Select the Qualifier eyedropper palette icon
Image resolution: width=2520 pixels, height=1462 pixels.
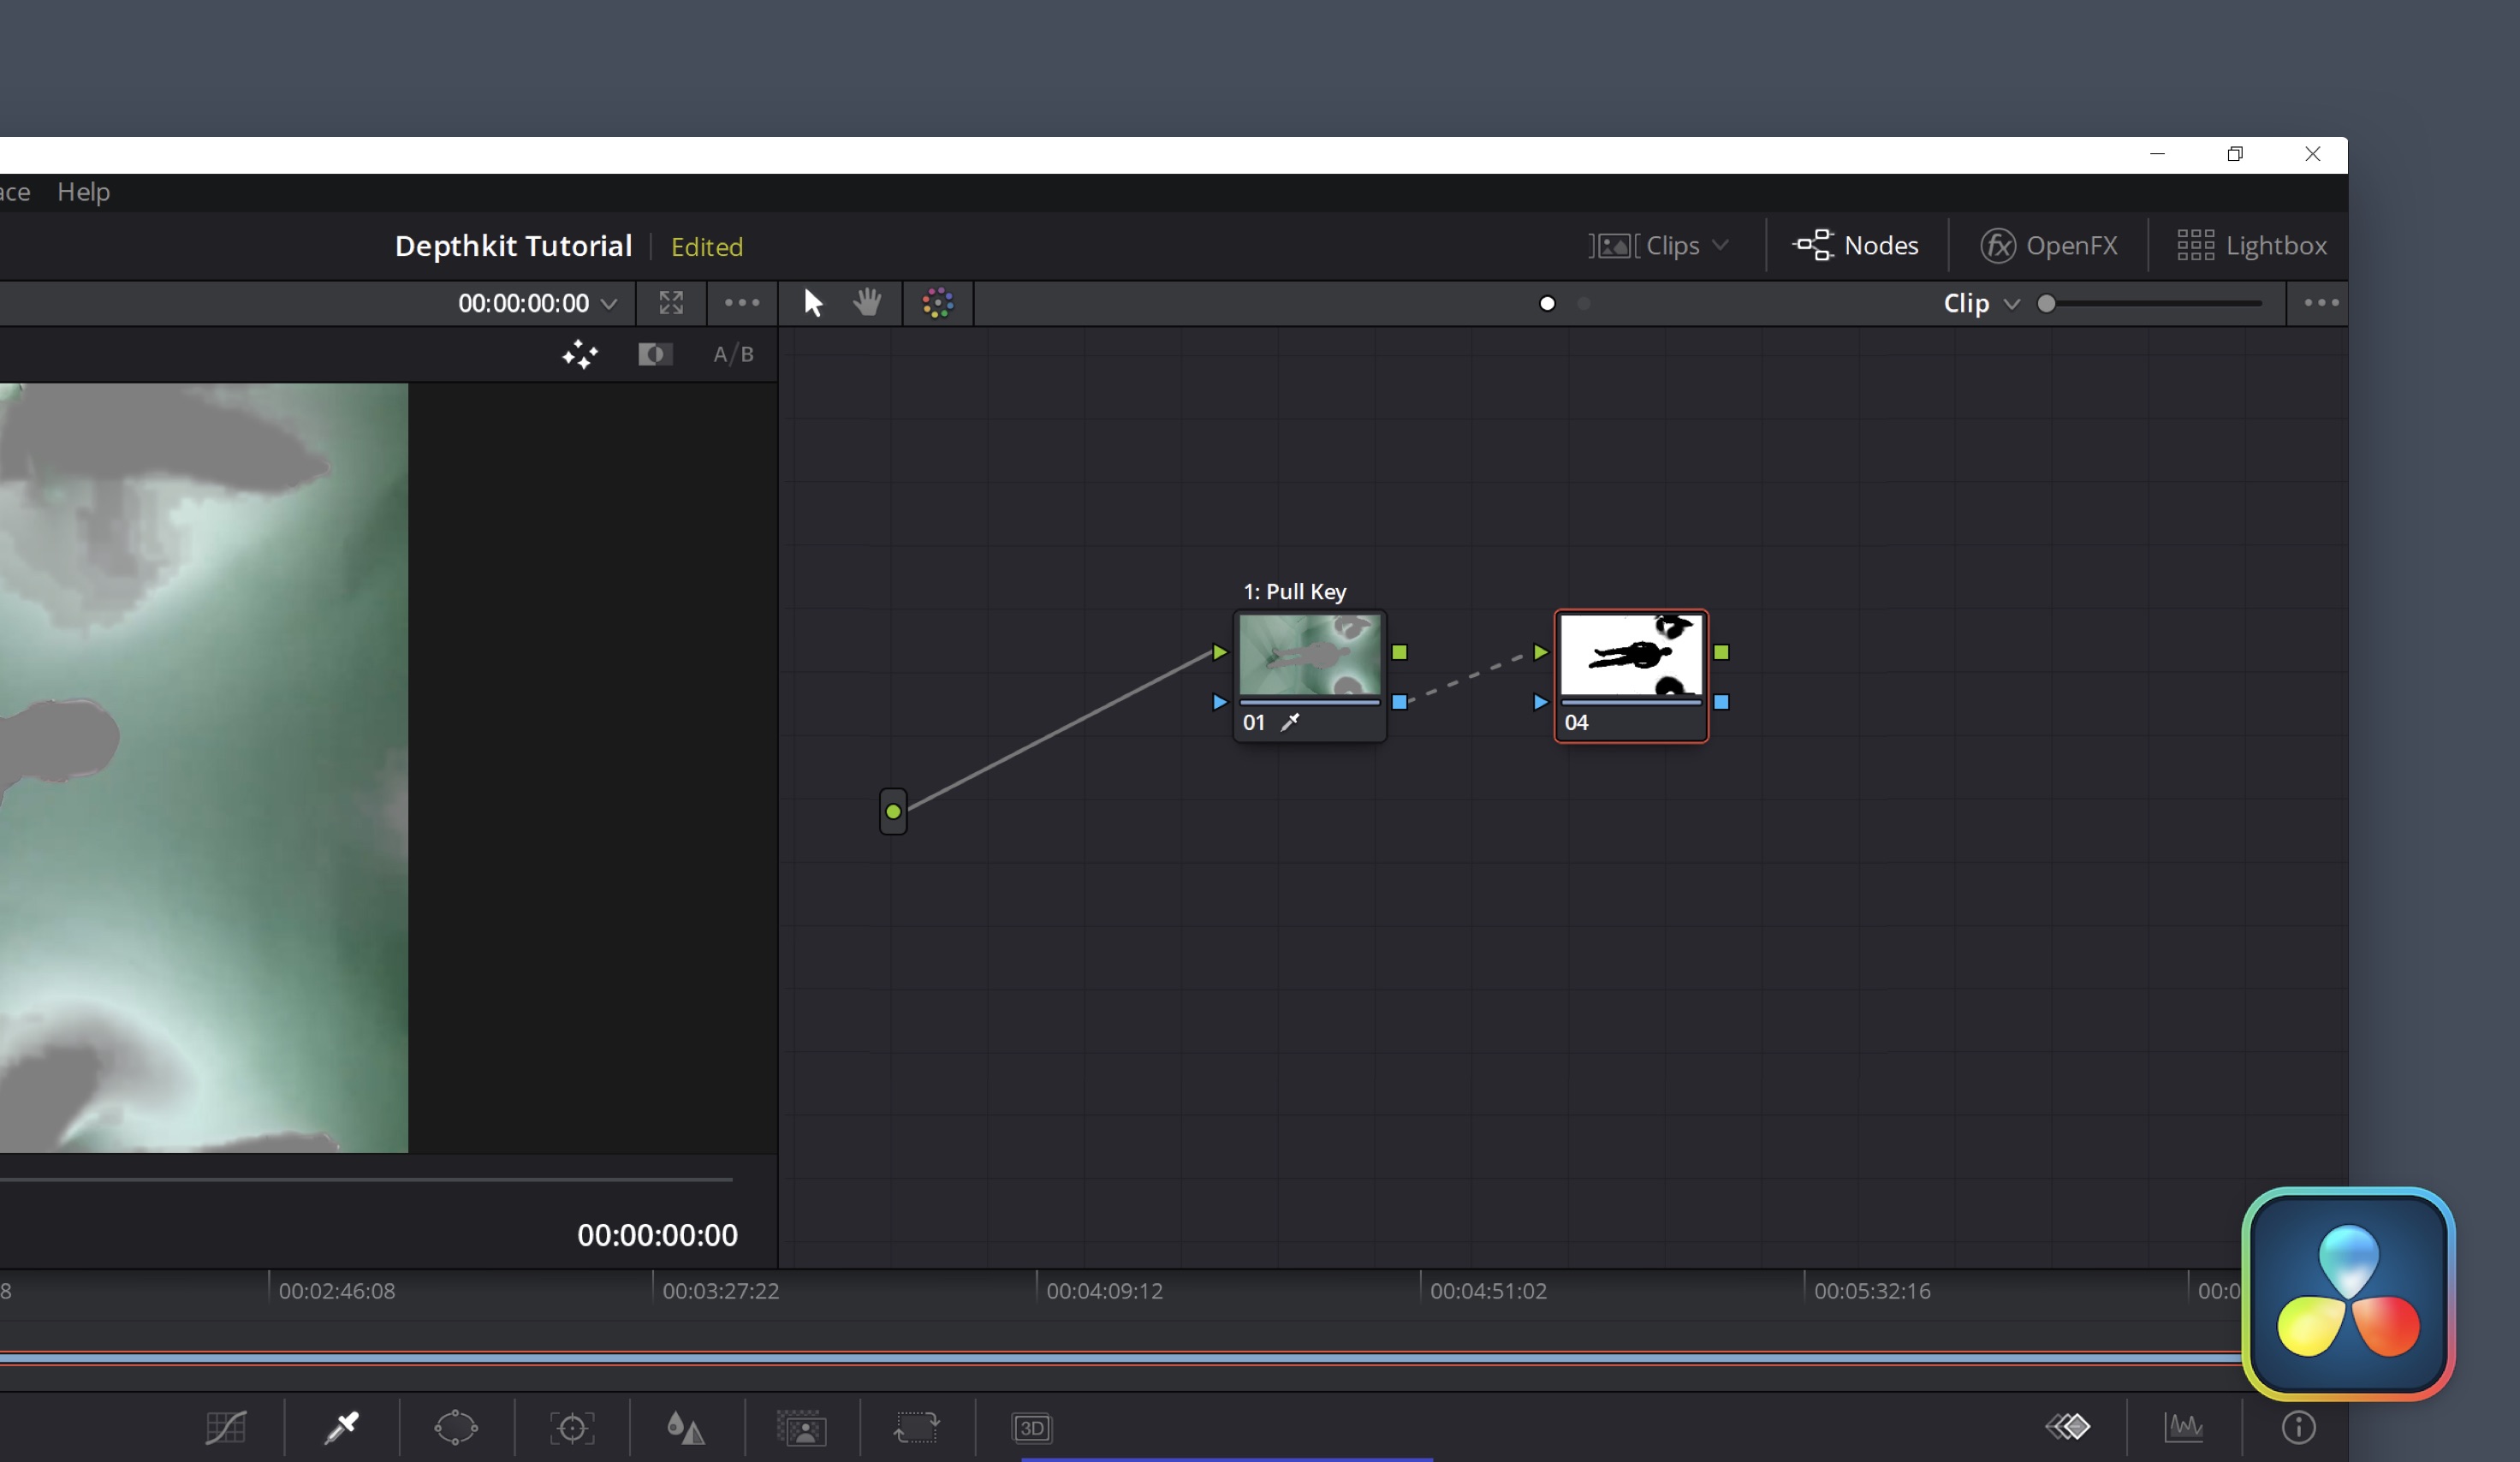(x=341, y=1427)
